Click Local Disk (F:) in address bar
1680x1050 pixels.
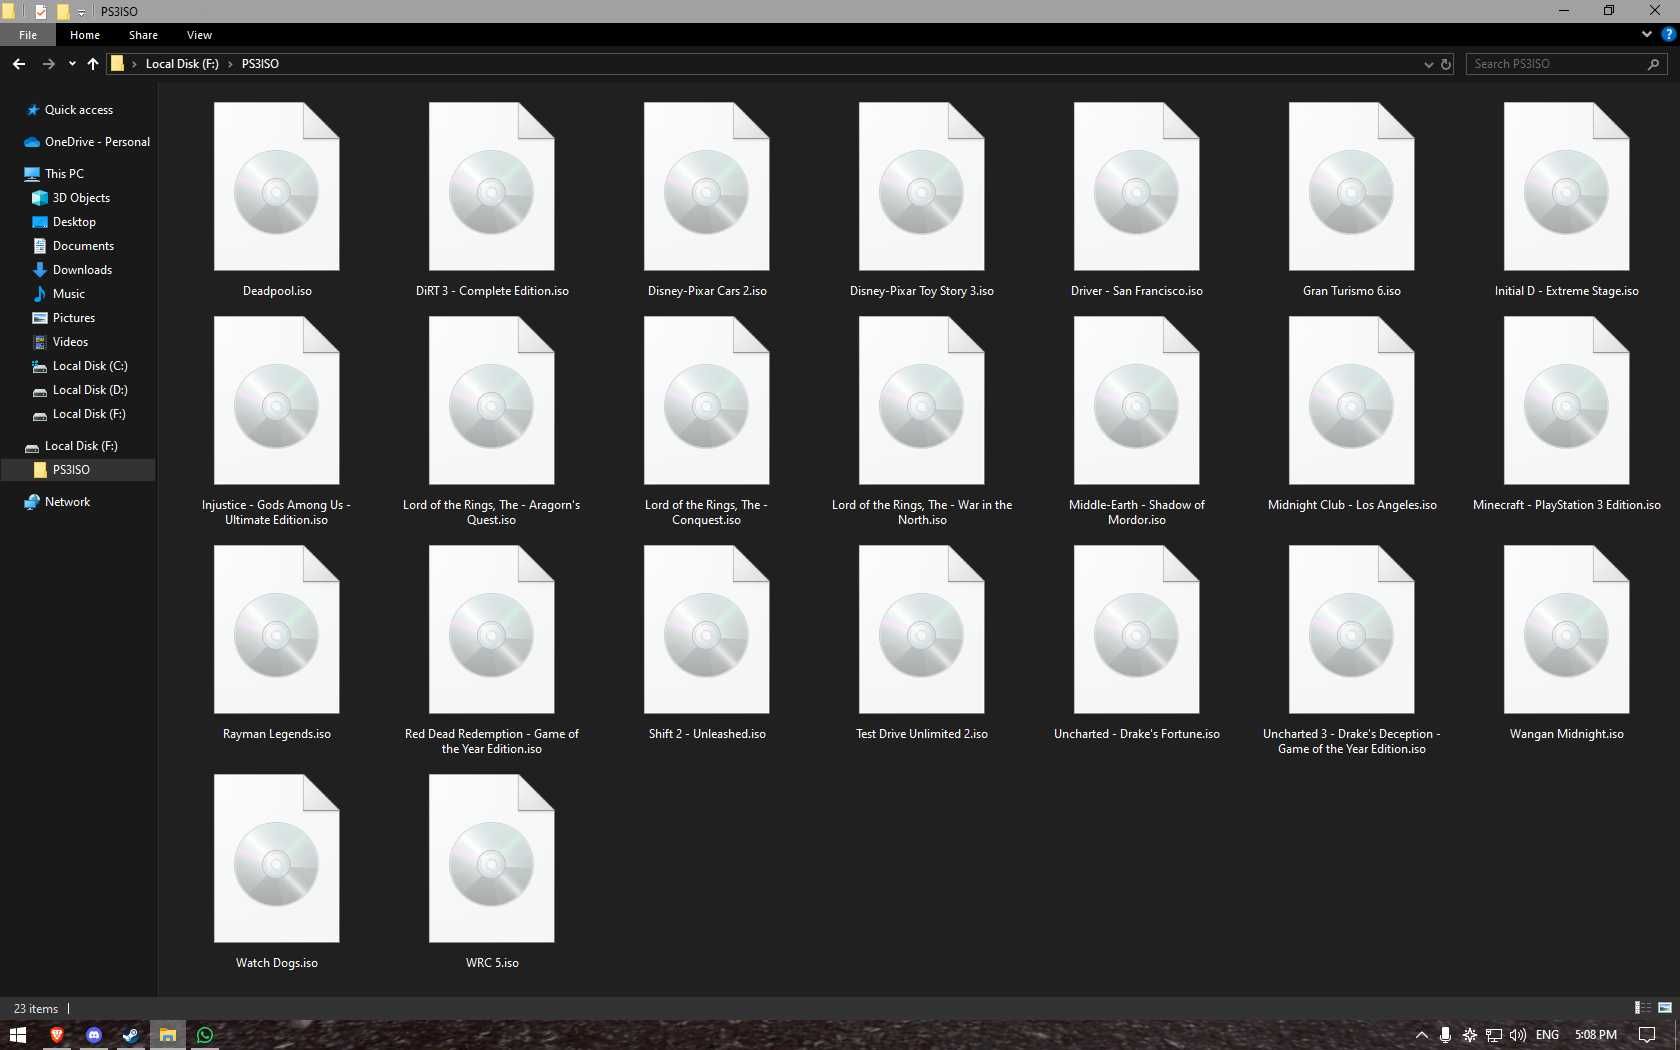coord(182,64)
